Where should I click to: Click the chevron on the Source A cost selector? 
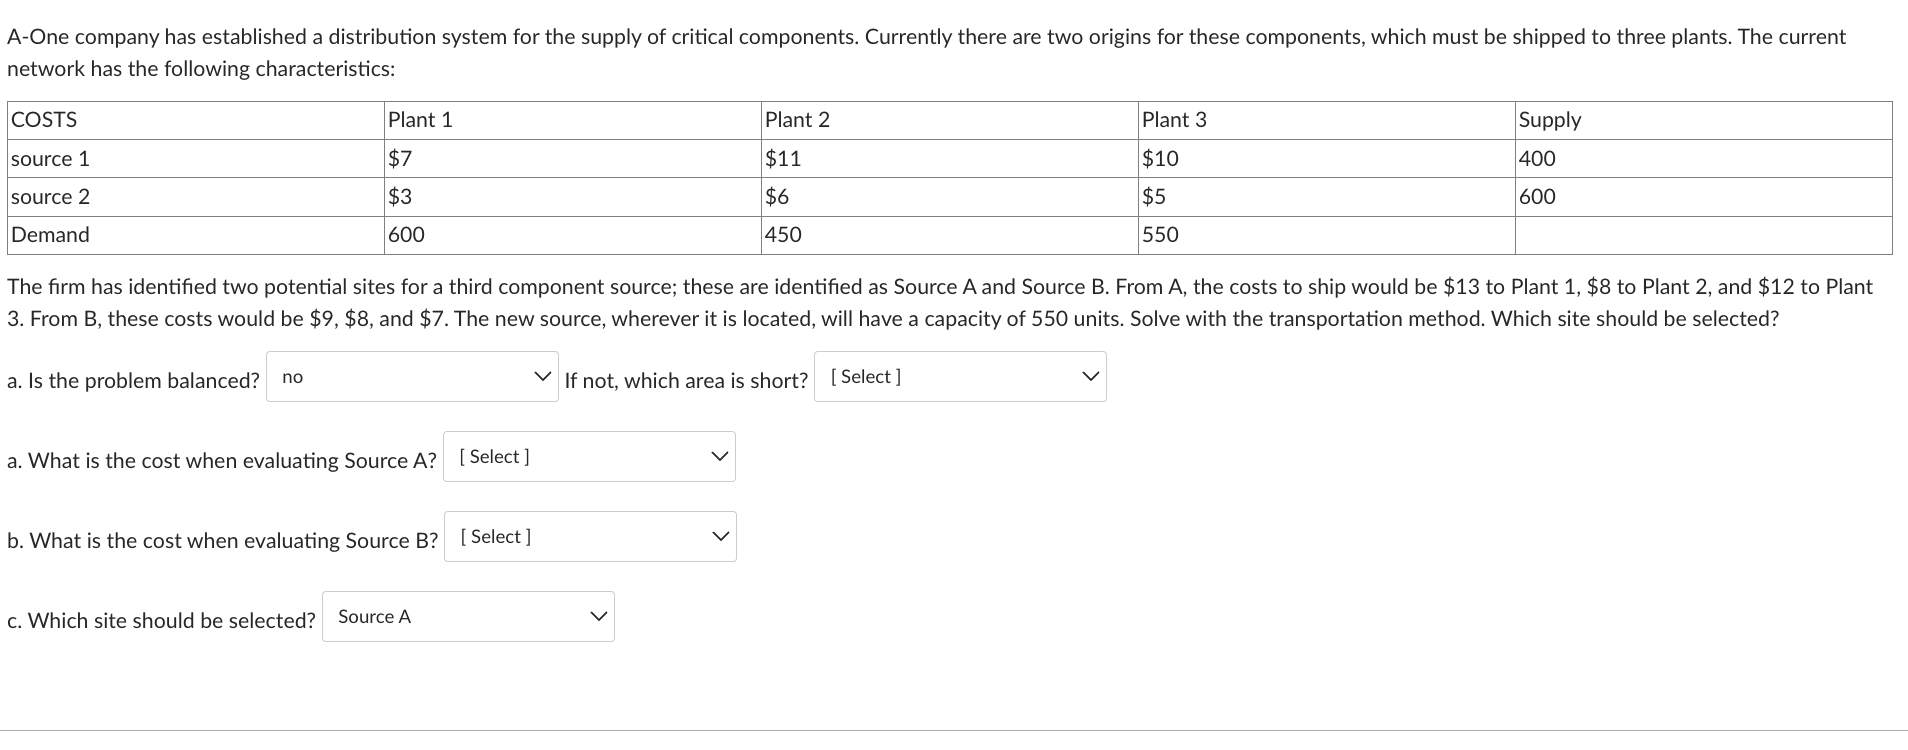coord(720,455)
